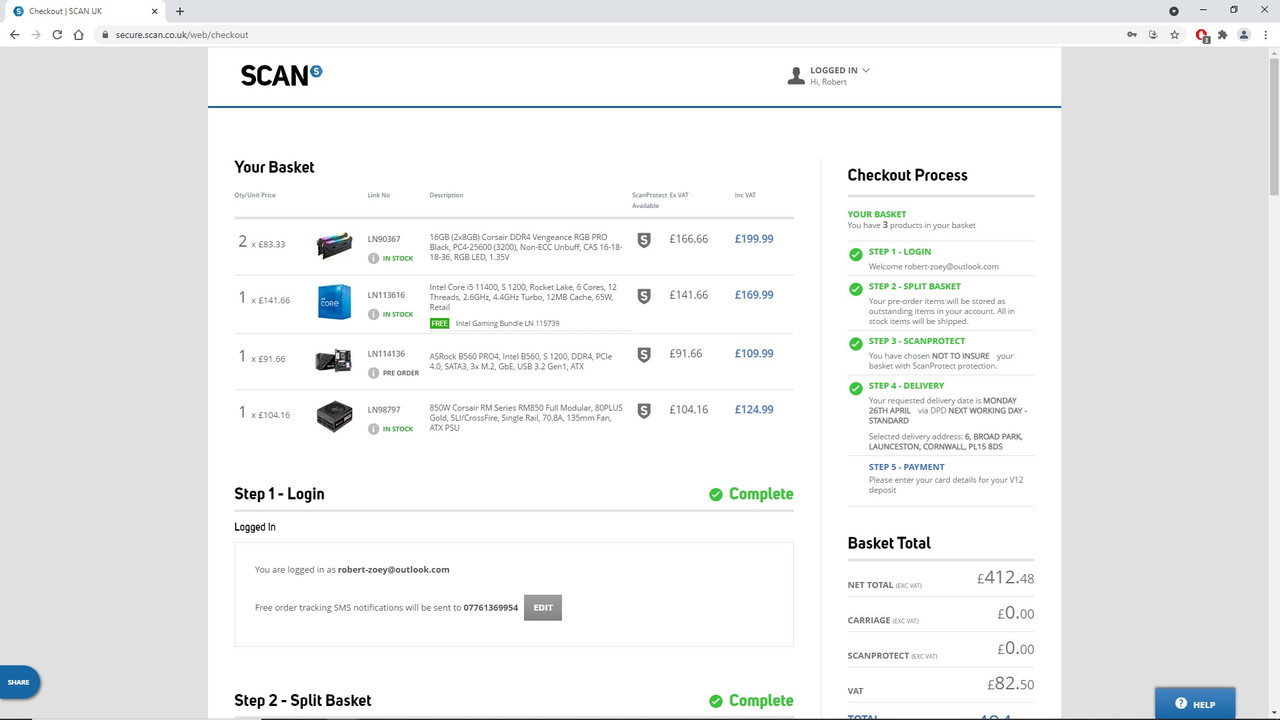The height and width of the screenshot is (720, 1280).
Task: Open a new browser tab
Action: pyautogui.click(x=180, y=11)
